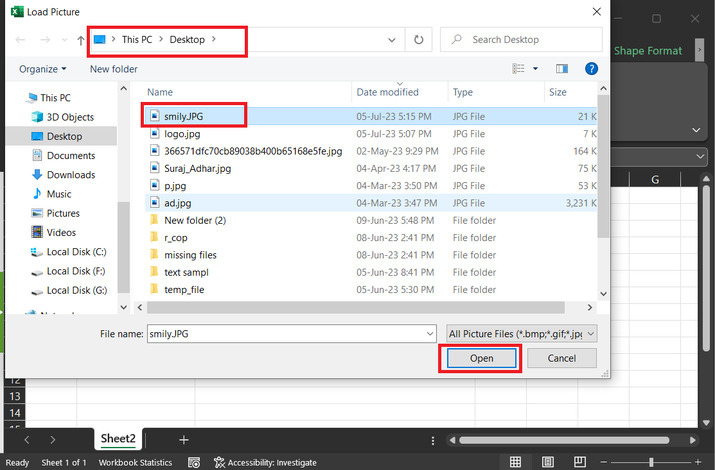The image size is (715, 470).
Task: Add a new sheet with plus button
Action: [184, 440]
